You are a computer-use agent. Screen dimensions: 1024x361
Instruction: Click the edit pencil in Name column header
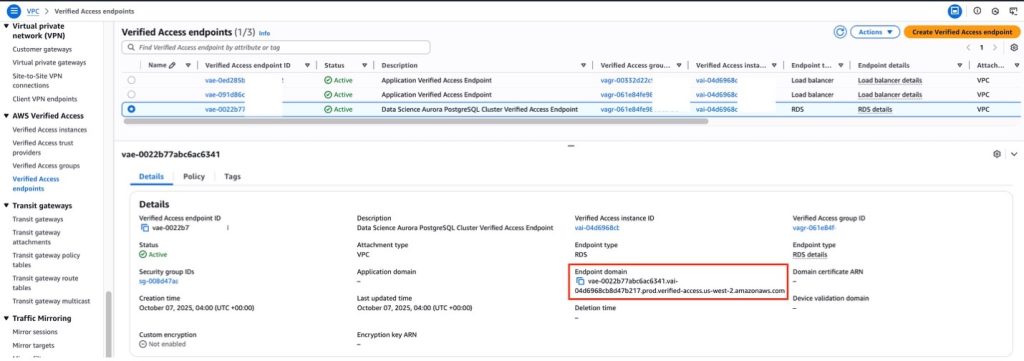pos(172,65)
